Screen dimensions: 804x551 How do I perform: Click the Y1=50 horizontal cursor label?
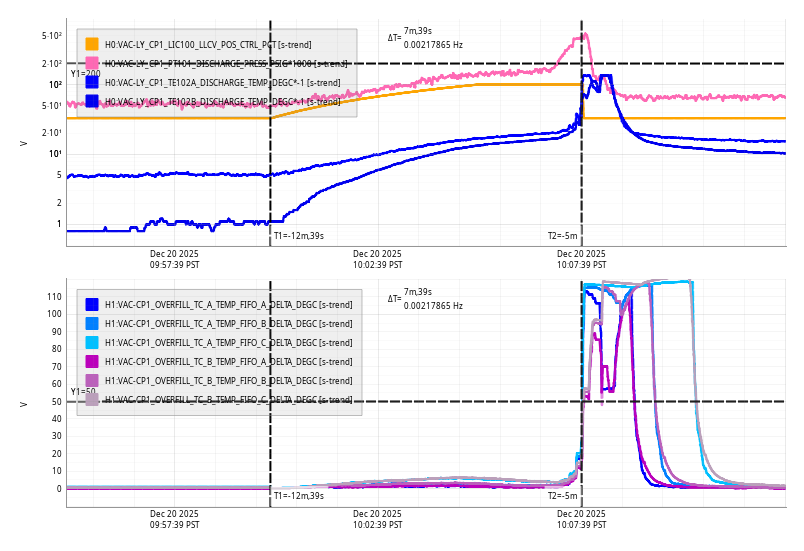[83, 392]
